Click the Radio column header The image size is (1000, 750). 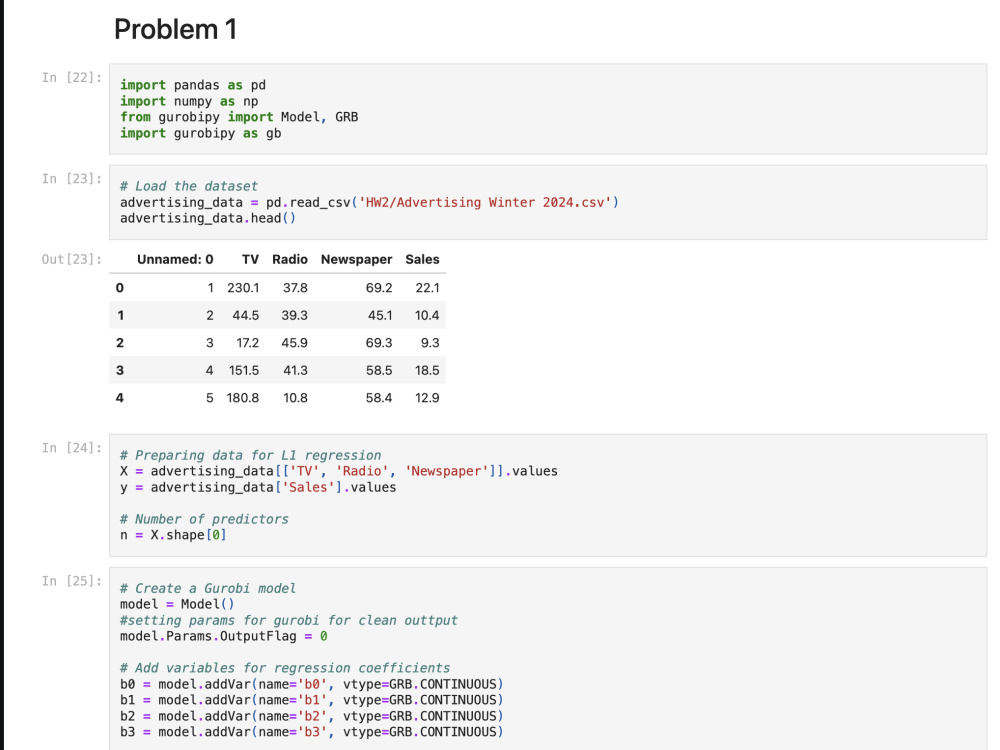coord(290,259)
